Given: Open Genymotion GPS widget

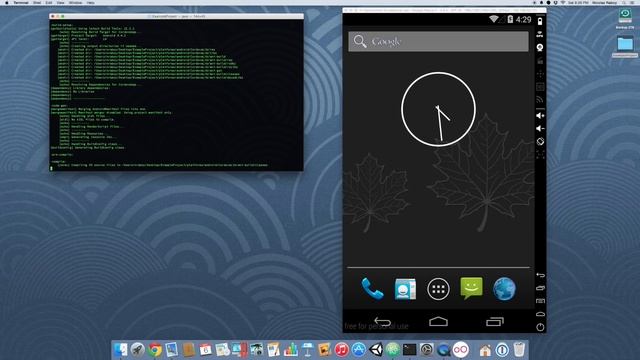Looking at the screenshot, I should (x=540, y=34).
